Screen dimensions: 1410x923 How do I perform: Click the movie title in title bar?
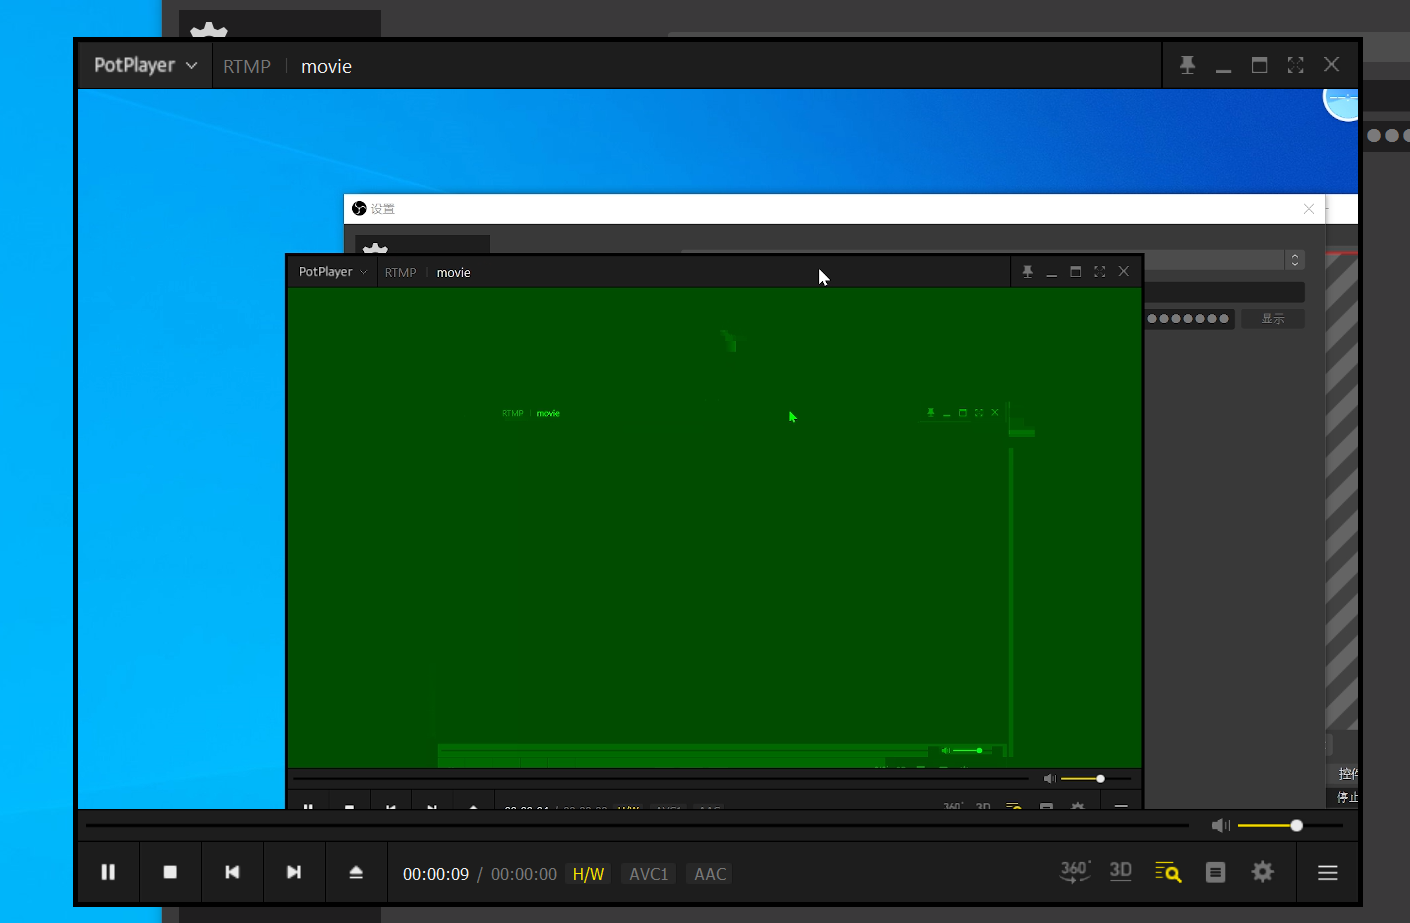click(x=326, y=67)
